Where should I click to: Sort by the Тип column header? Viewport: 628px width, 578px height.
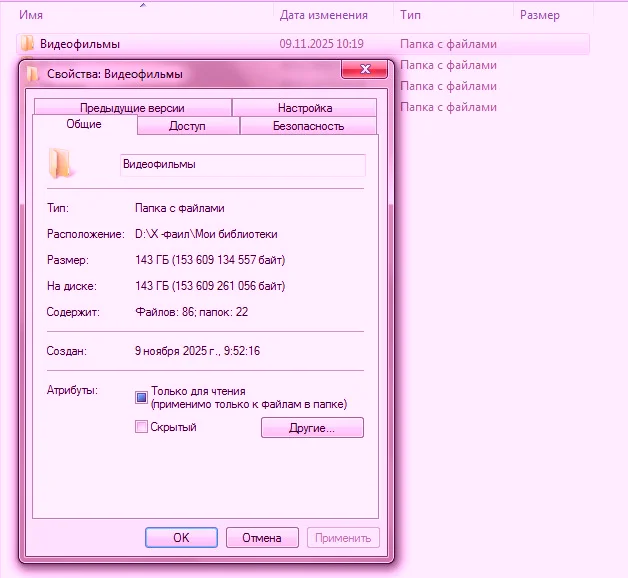click(x=411, y=15)
